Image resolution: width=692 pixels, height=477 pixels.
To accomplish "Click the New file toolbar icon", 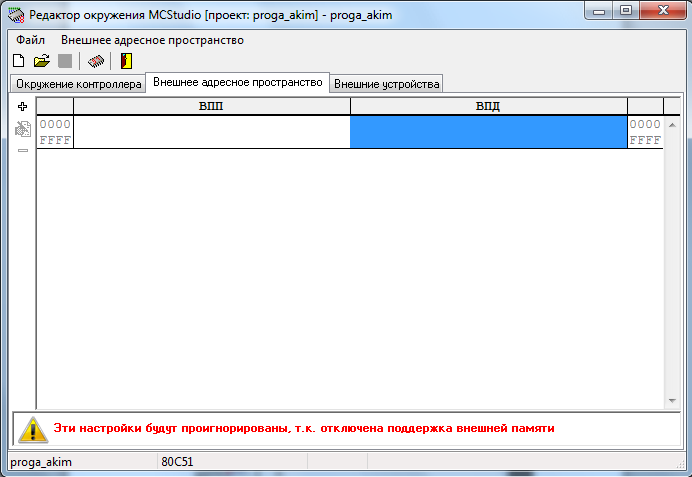I will tap(19, 61).
